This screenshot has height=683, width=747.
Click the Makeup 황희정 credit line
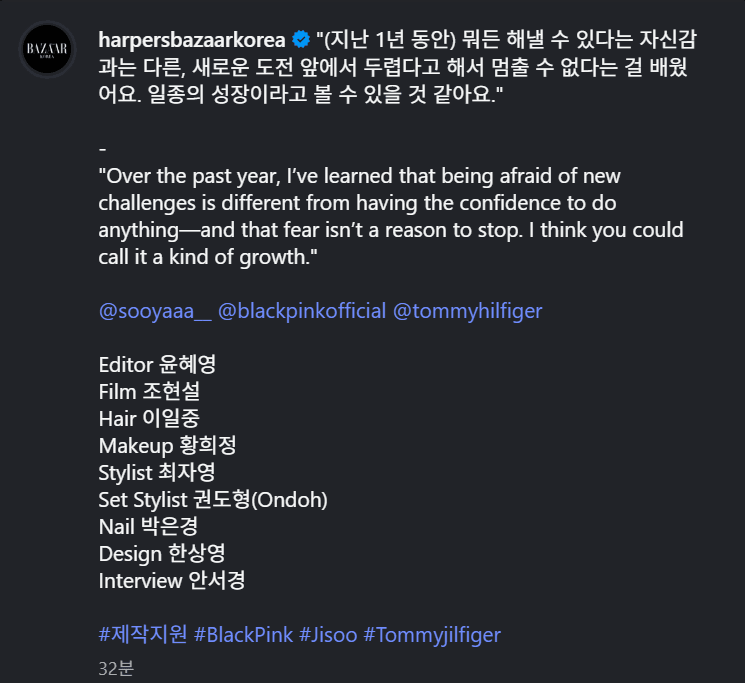tap(167, 445)
